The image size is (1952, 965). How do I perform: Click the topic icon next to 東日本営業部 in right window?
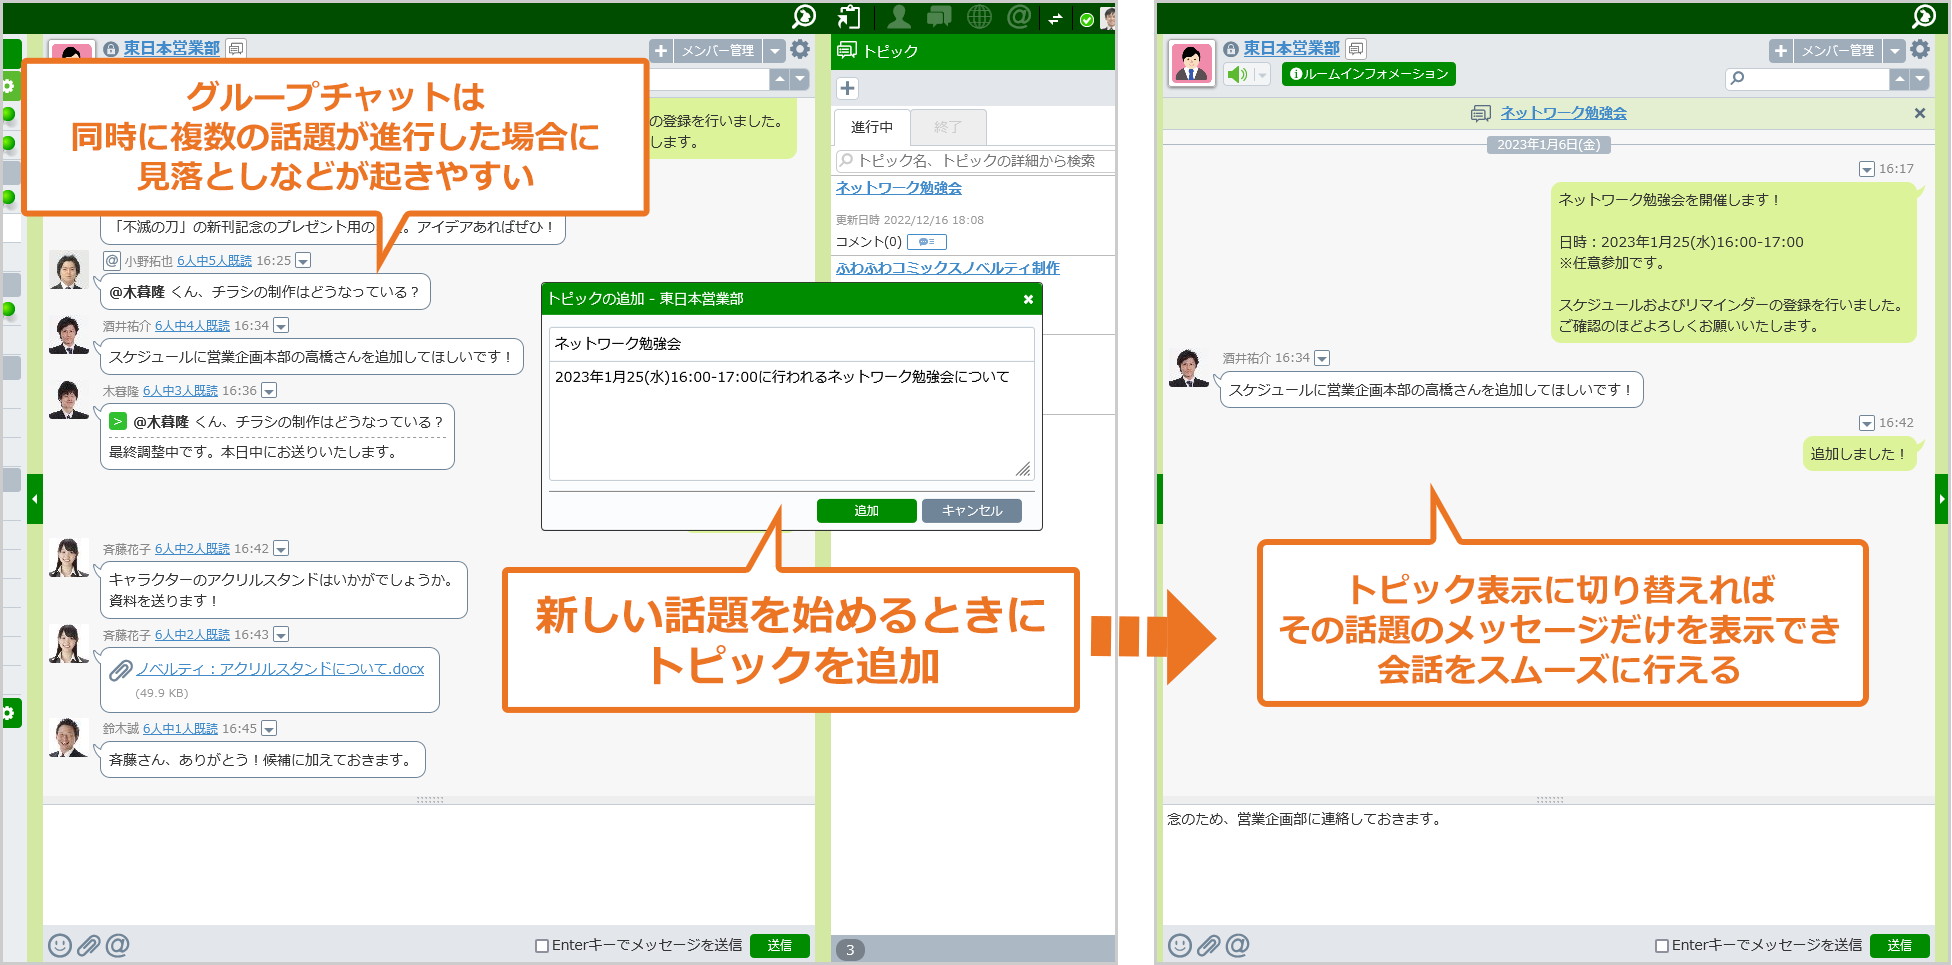point(1356,48)
